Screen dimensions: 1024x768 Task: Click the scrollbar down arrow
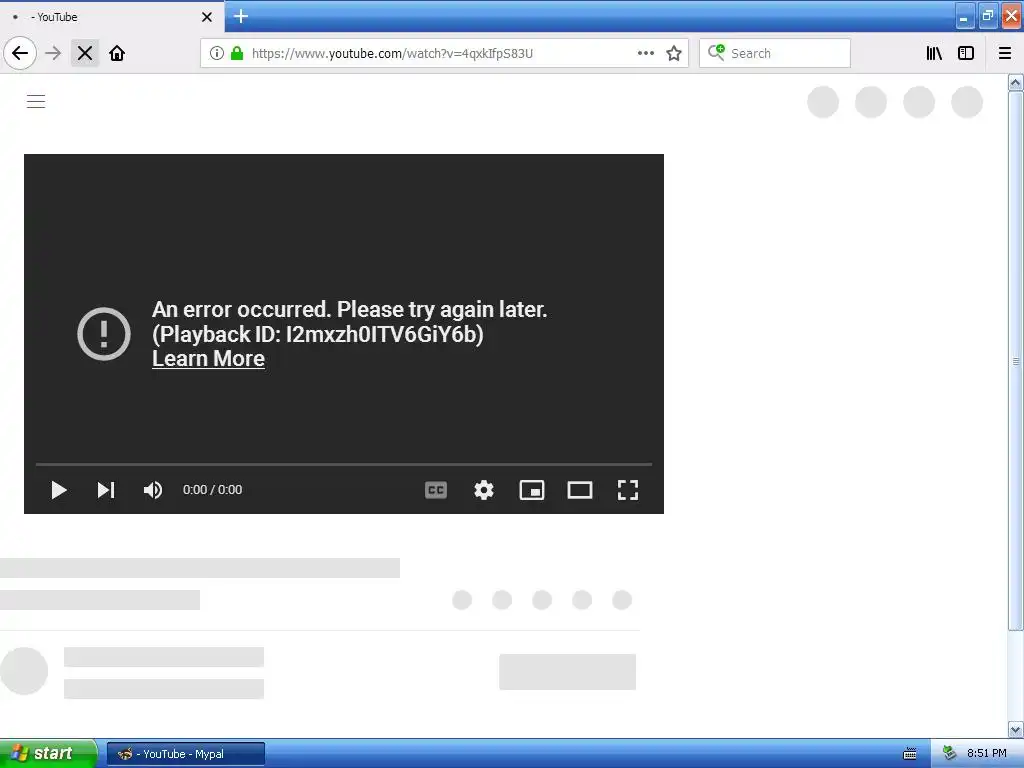pos(1015,729)
